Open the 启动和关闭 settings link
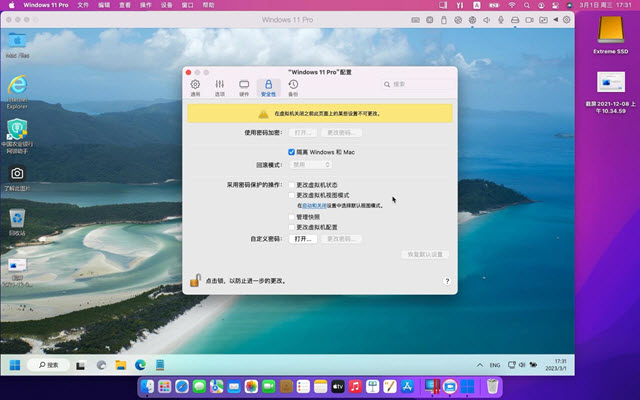This screenshot has width=640, height=400. (x=314, y=206)
